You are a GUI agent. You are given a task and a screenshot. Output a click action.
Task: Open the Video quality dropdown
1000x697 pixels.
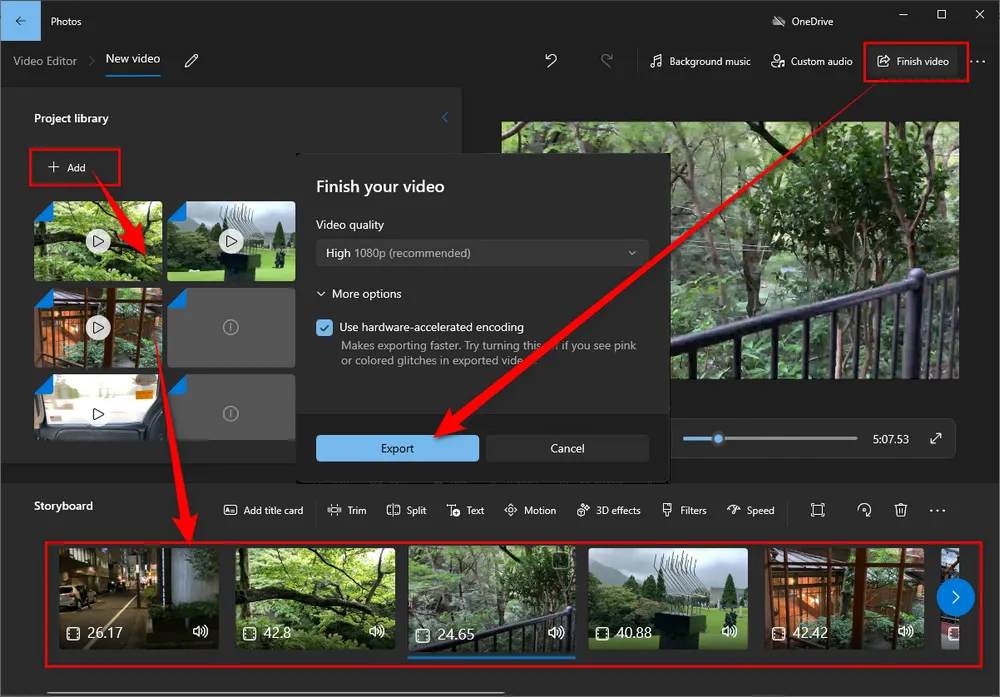(x=482, y=253)
